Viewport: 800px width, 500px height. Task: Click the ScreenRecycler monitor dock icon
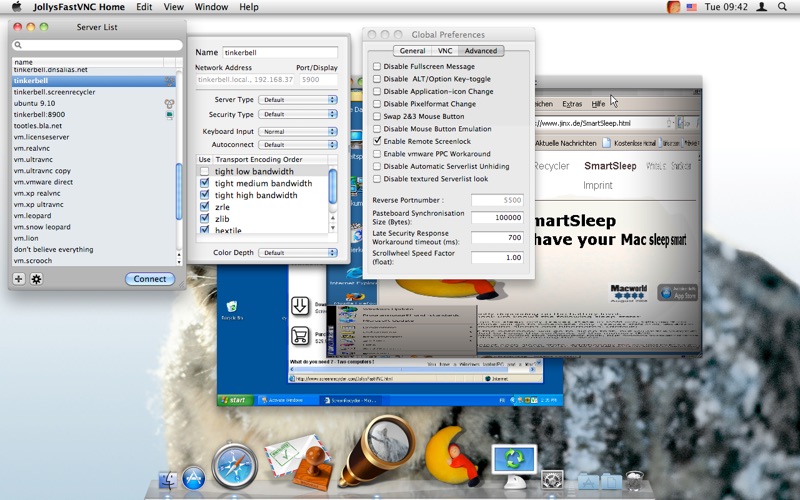[x=515, y=463]
